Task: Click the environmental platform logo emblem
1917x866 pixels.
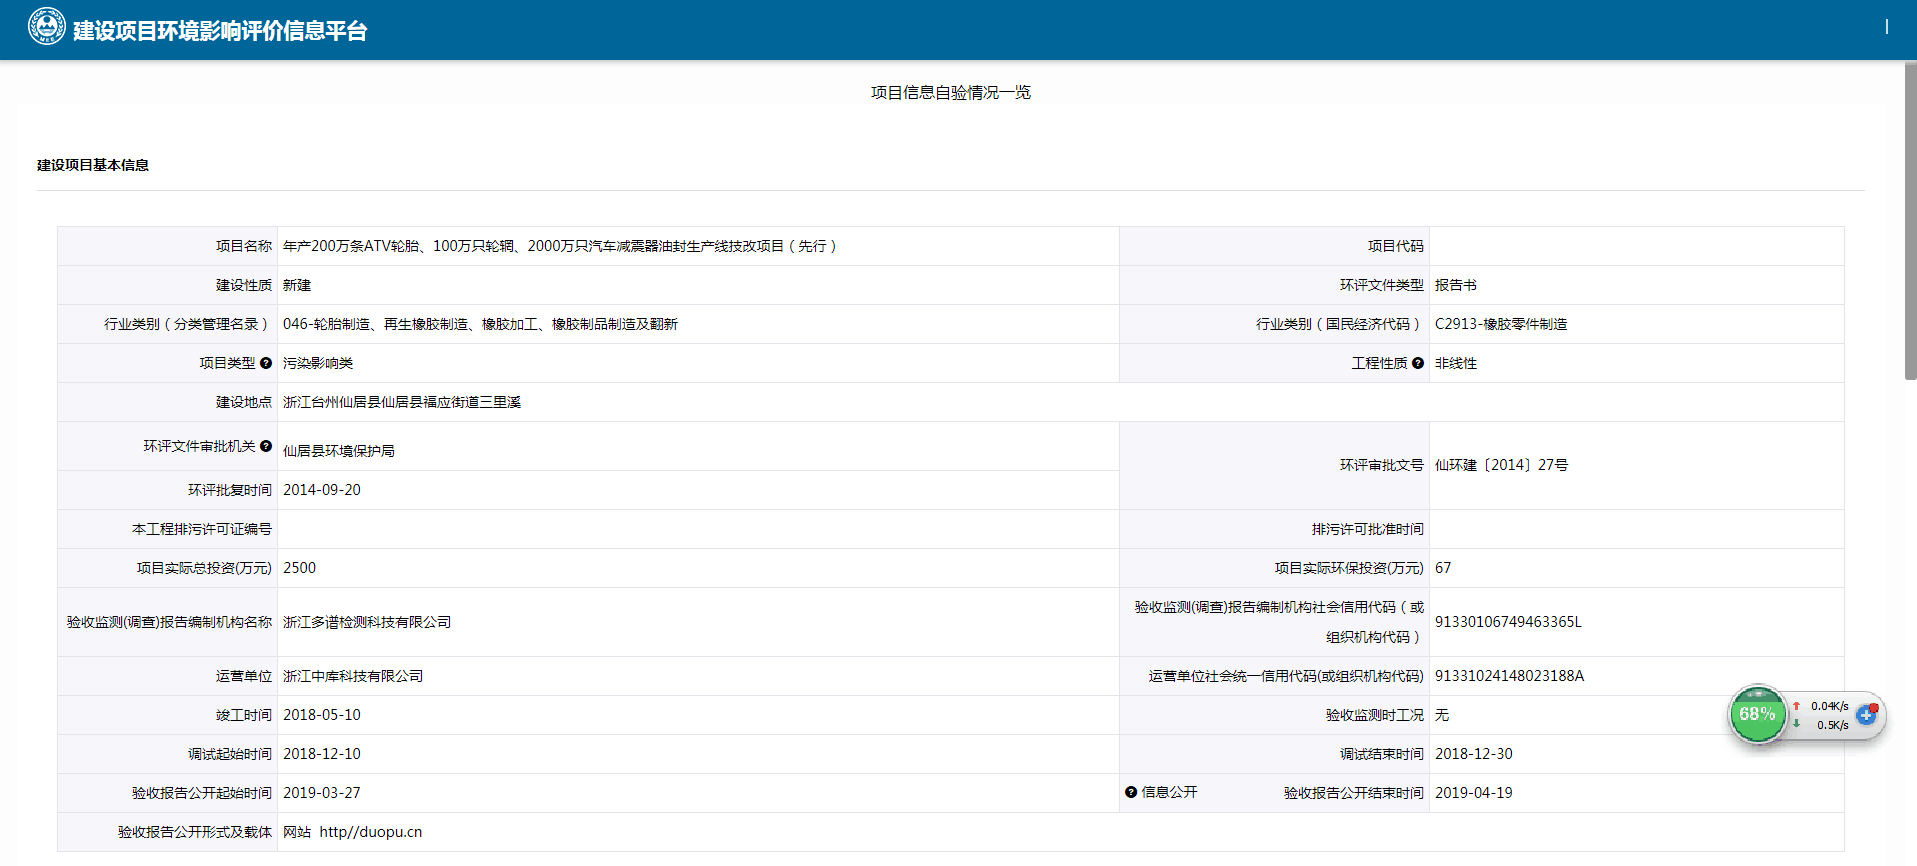Action: 46,27
